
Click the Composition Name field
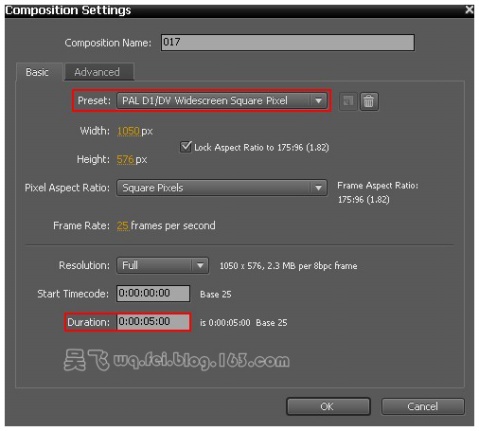[x=288, y=42]
